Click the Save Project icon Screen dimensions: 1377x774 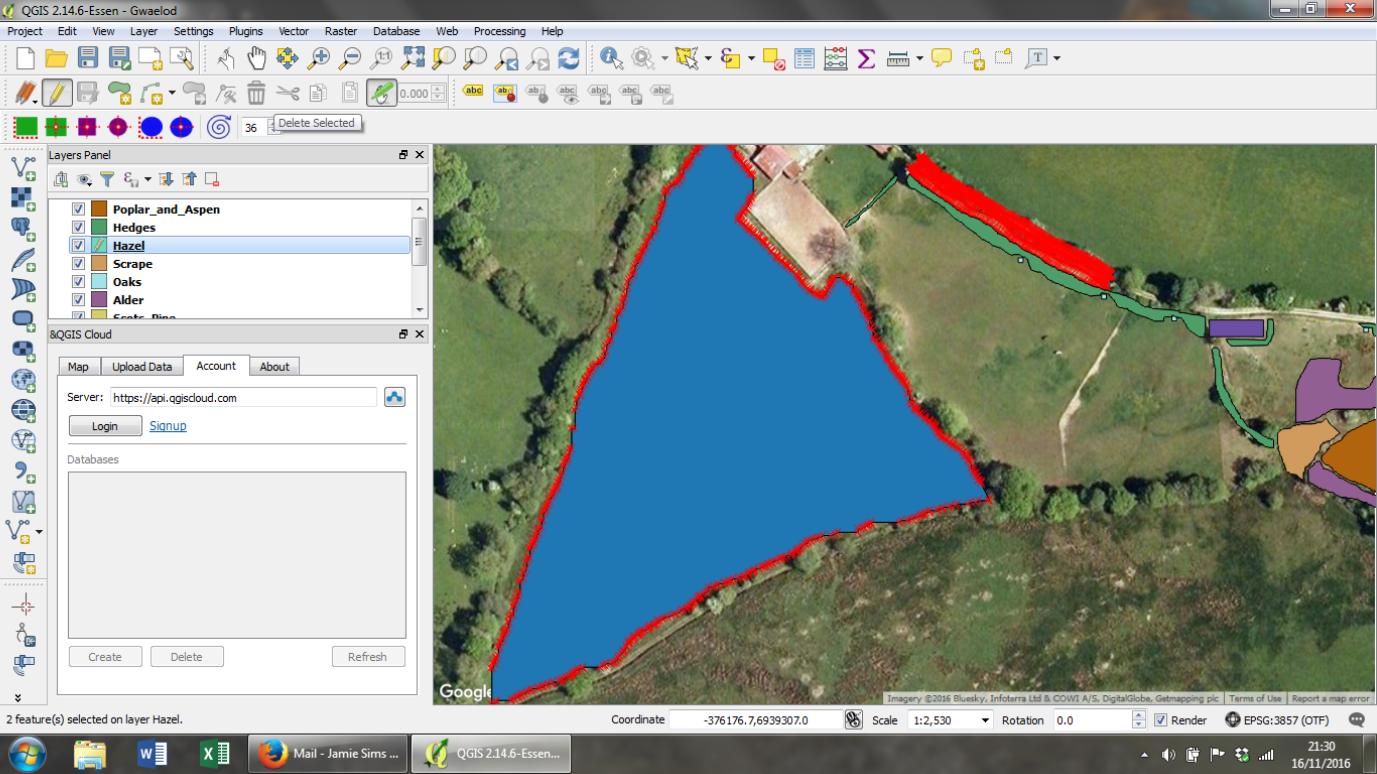click(89, 57)
